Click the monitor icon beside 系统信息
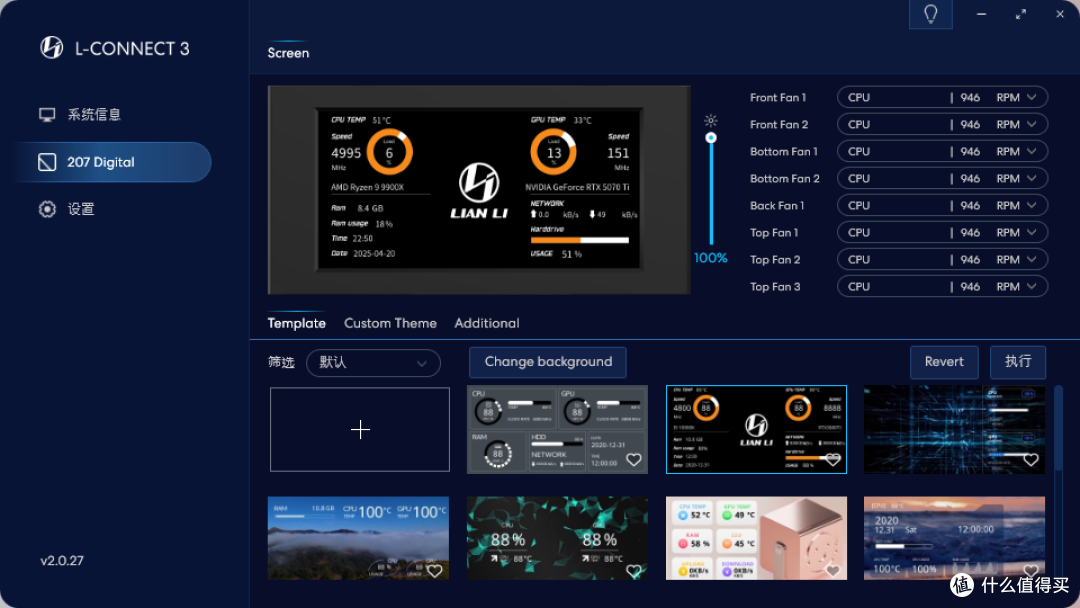This screenshot has height=608, width=1080. [x=47, y=114]
